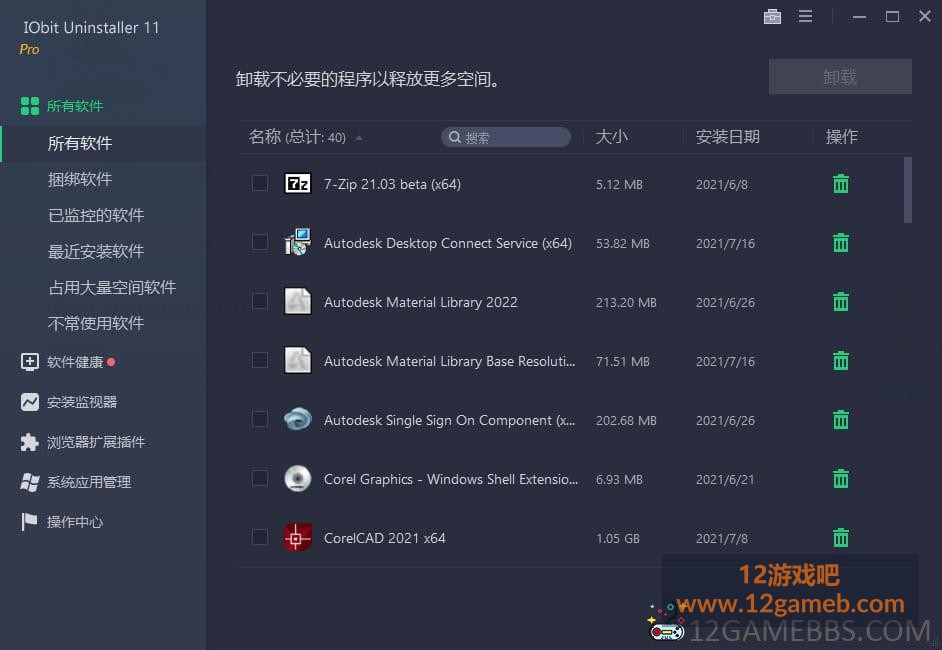This screenshot has width=942, height=650.
Task: Uninstall CorelCAD 2021 x64 with trash icon
Action: click(840, 538)
